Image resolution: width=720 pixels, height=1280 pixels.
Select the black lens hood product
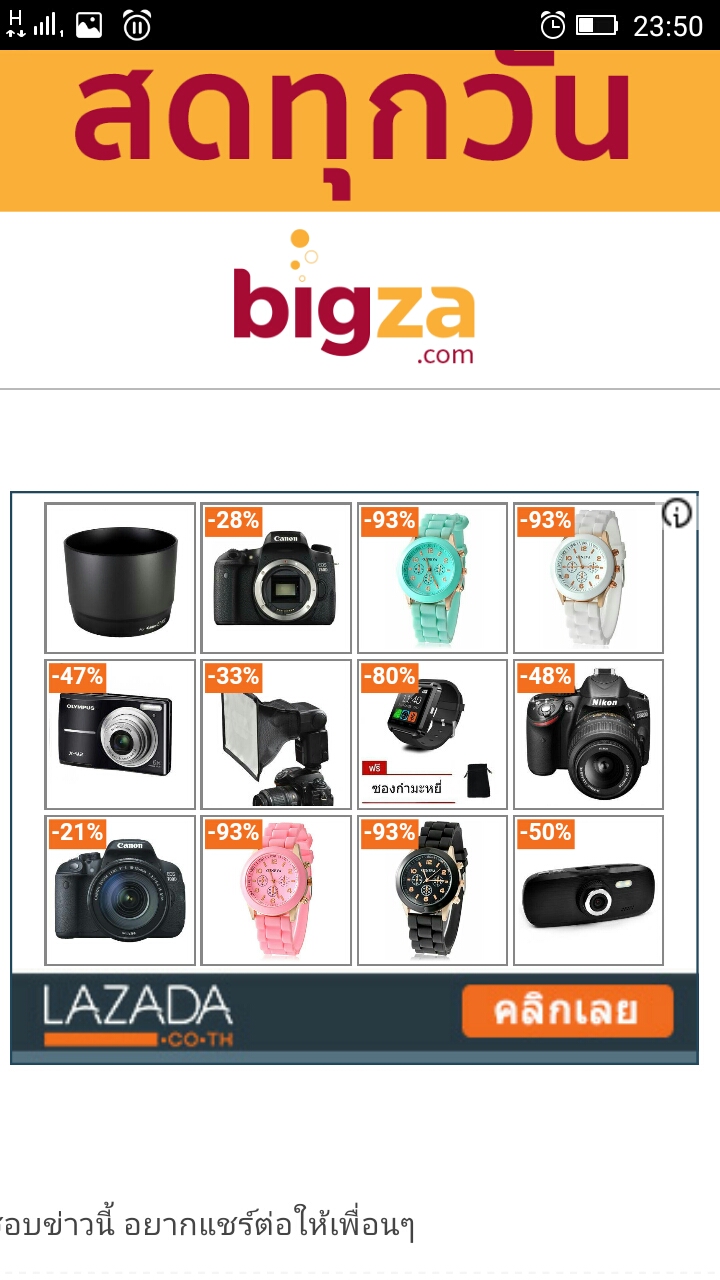click(120, 578)
